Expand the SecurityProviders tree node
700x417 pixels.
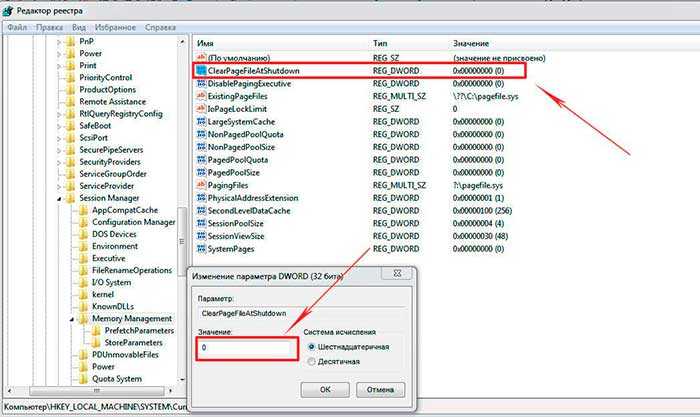59,163
